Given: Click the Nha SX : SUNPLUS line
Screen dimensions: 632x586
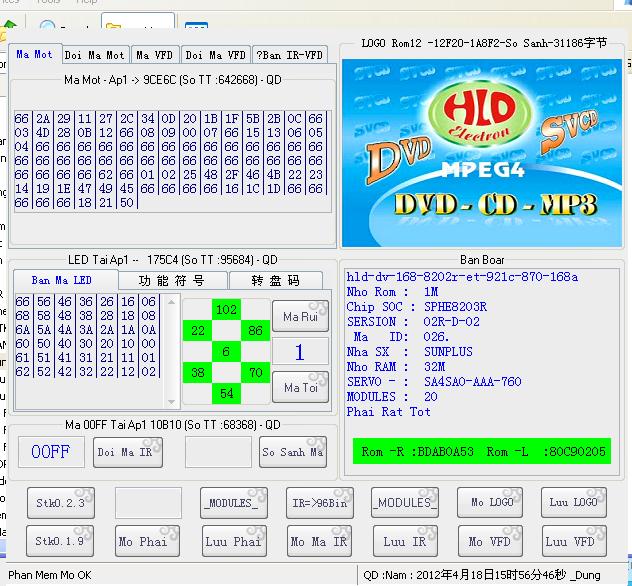Looking at the screenshot, I should [x=410, y=352].
